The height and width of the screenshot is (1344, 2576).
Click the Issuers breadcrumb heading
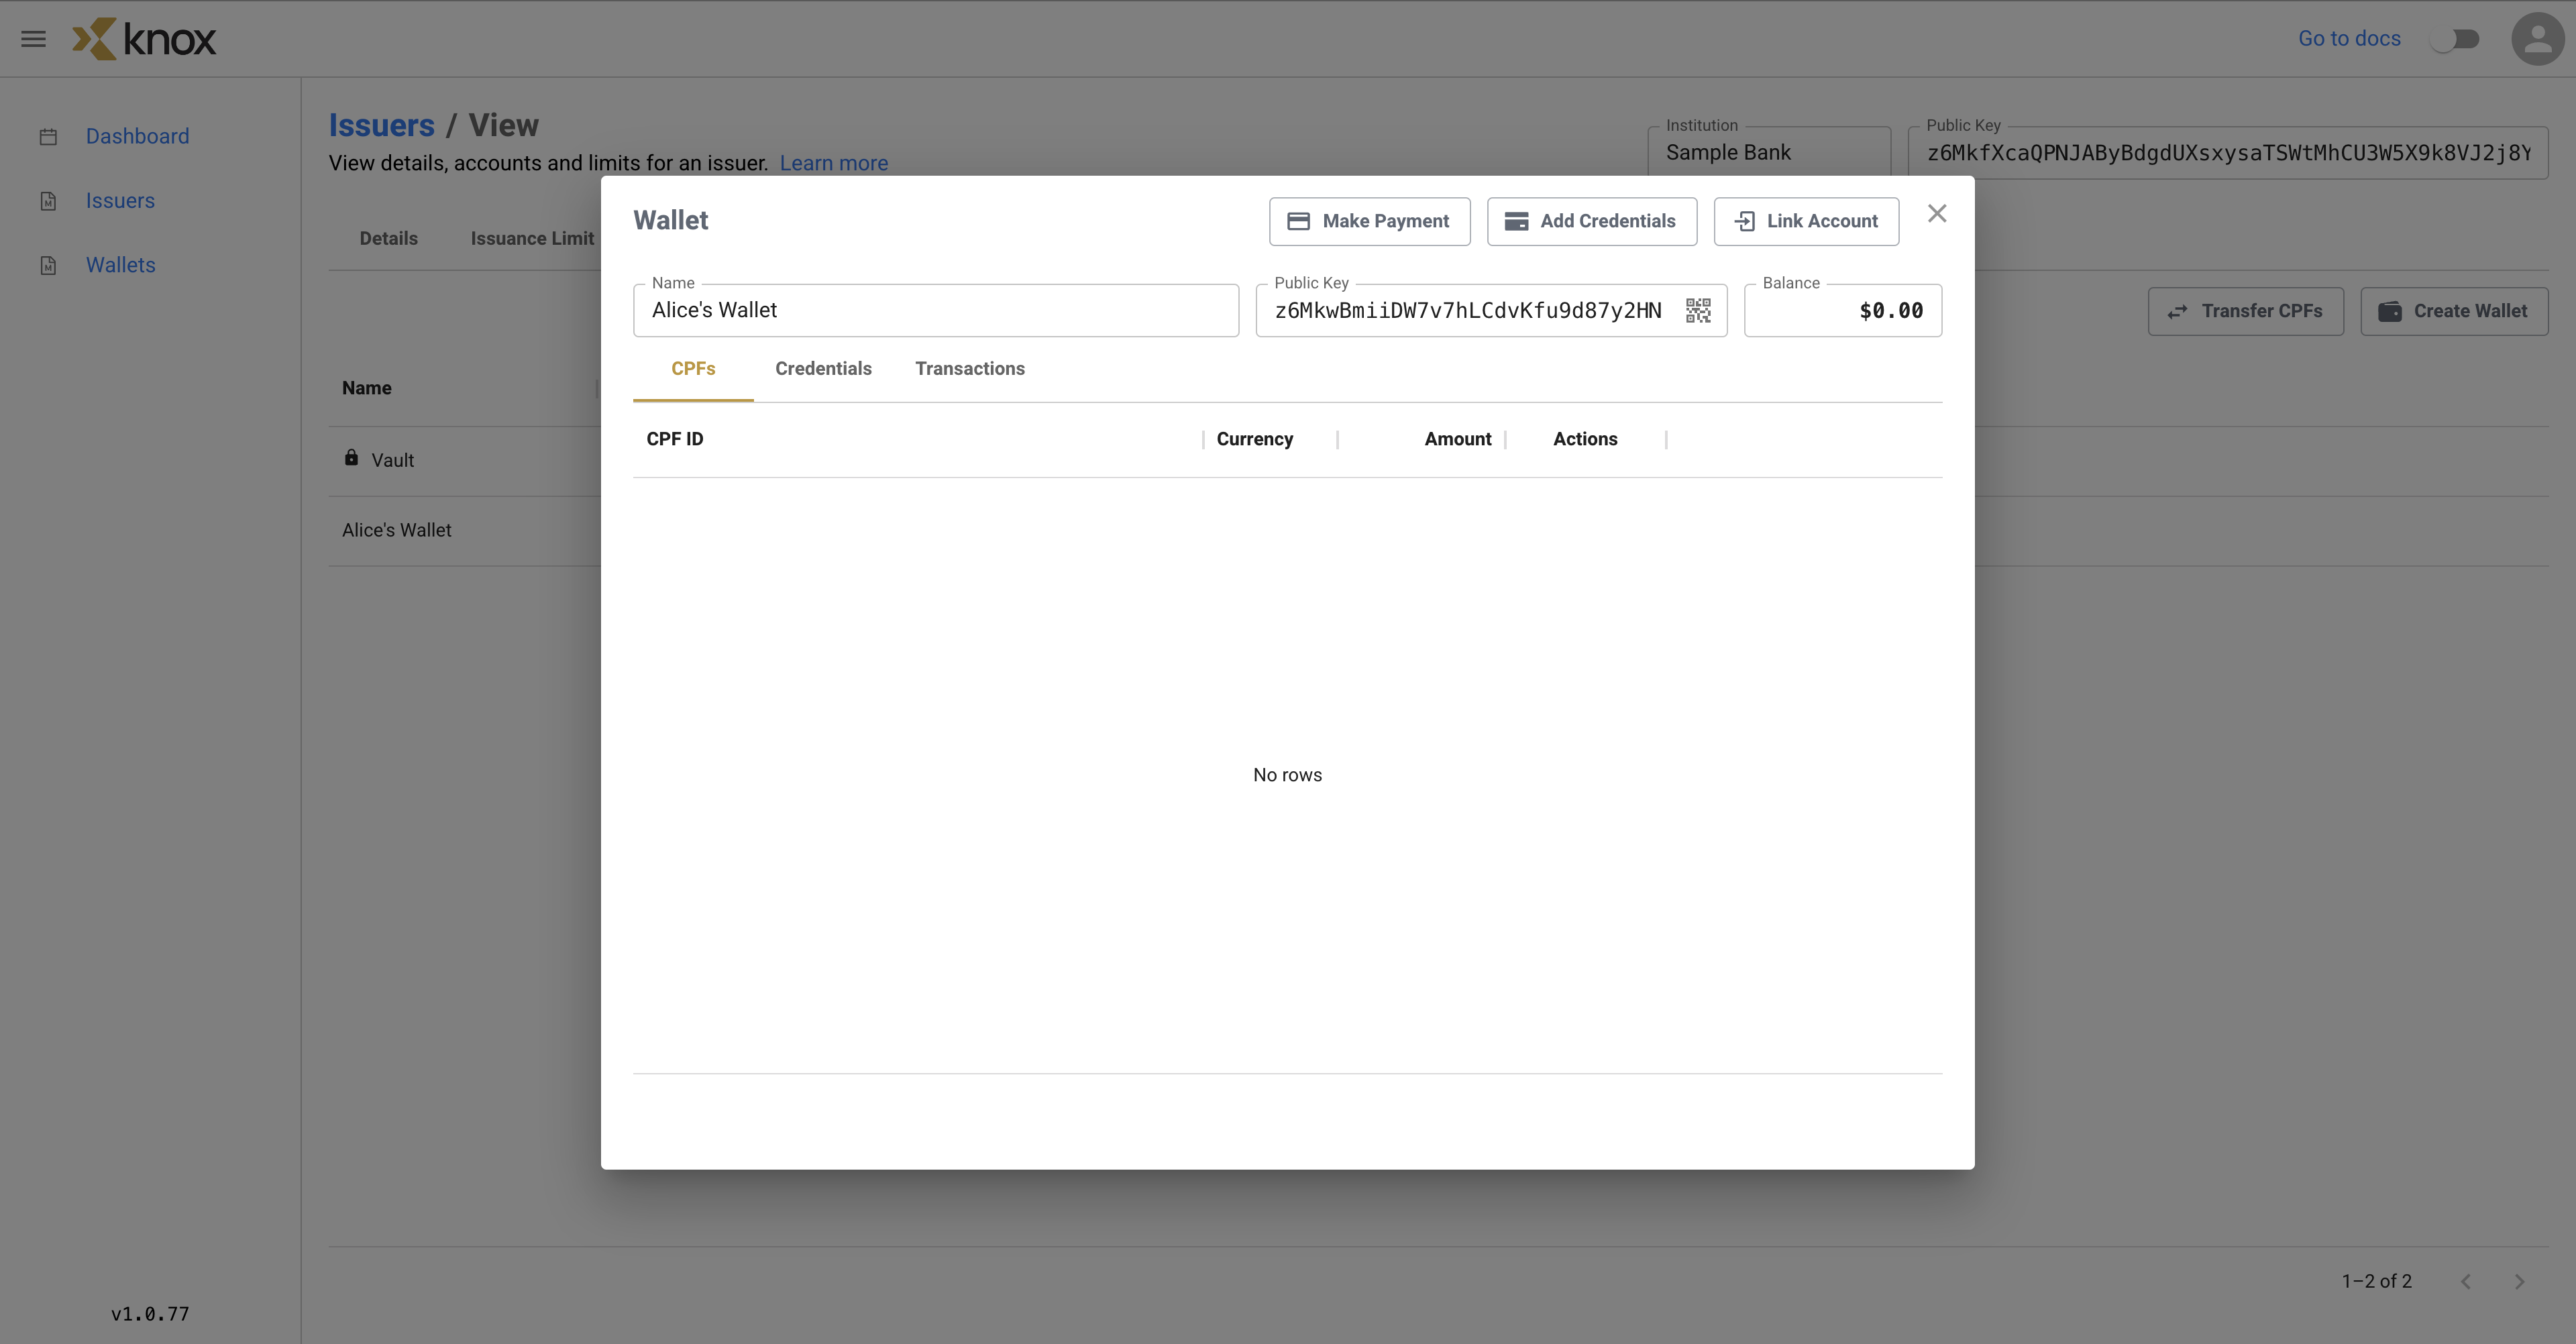(382, 125)
